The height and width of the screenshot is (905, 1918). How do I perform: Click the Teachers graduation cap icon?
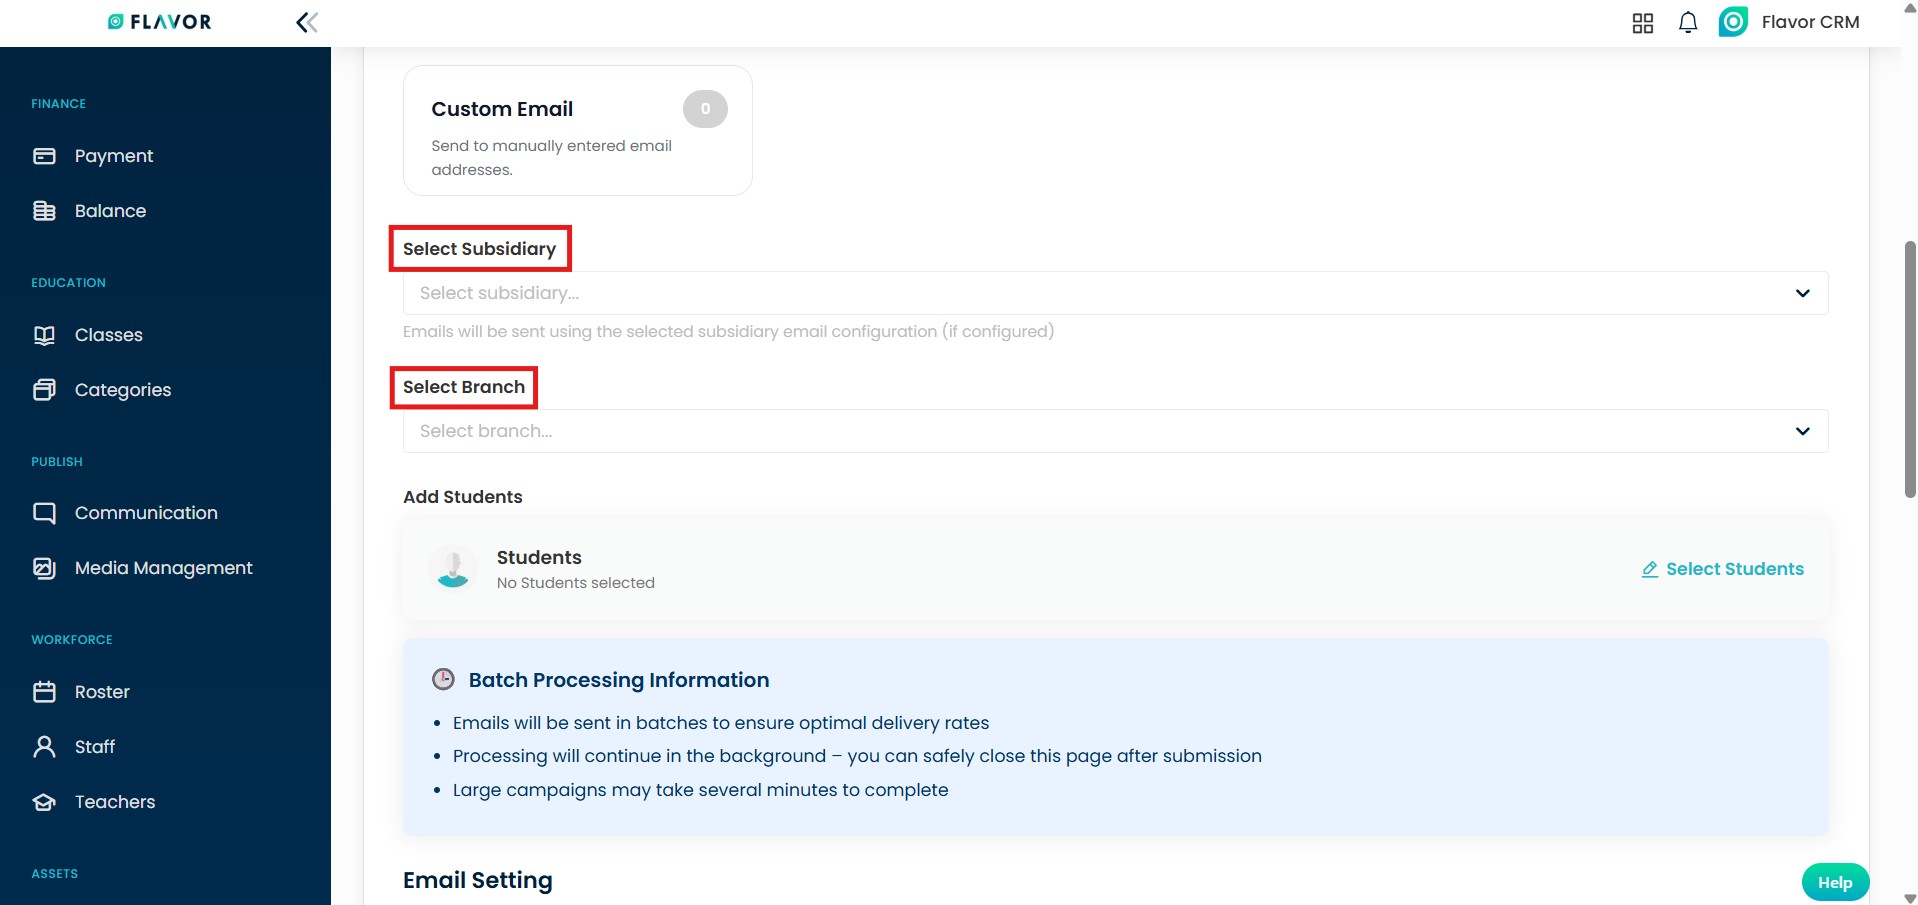pos(44,802)
